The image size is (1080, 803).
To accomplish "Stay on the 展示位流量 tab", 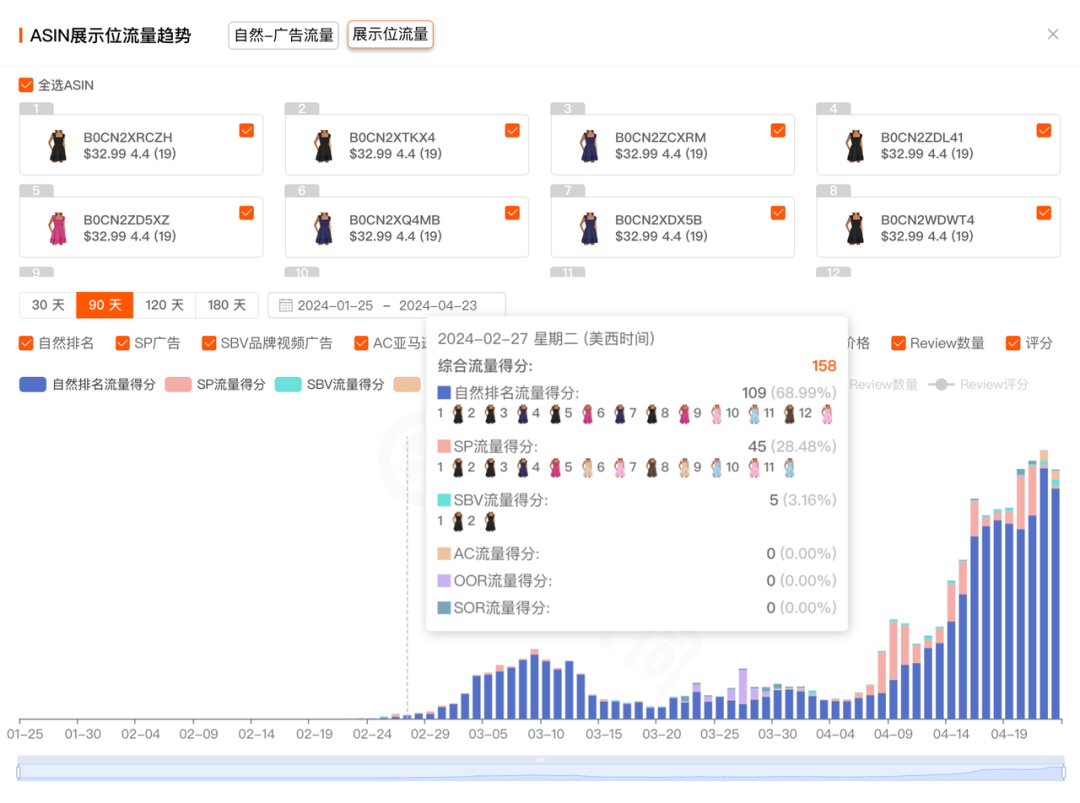I will click(390, 34).
